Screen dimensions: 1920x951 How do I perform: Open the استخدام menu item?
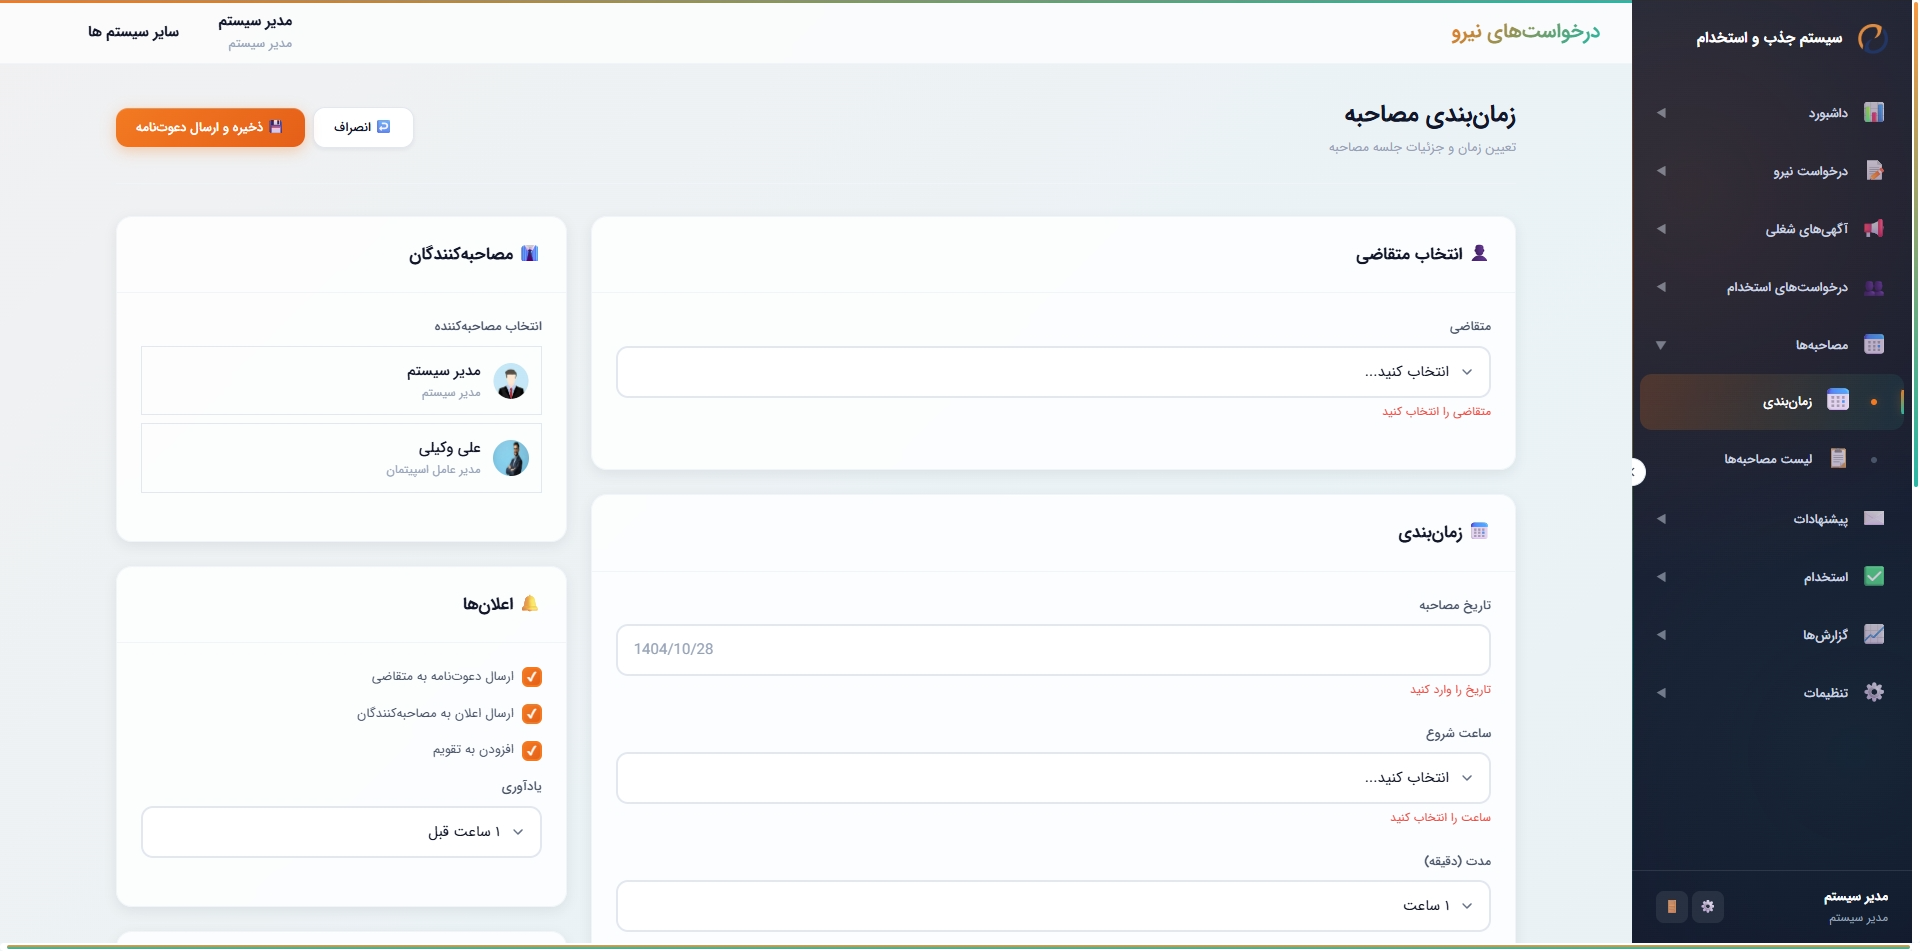tap(1772, 577)
